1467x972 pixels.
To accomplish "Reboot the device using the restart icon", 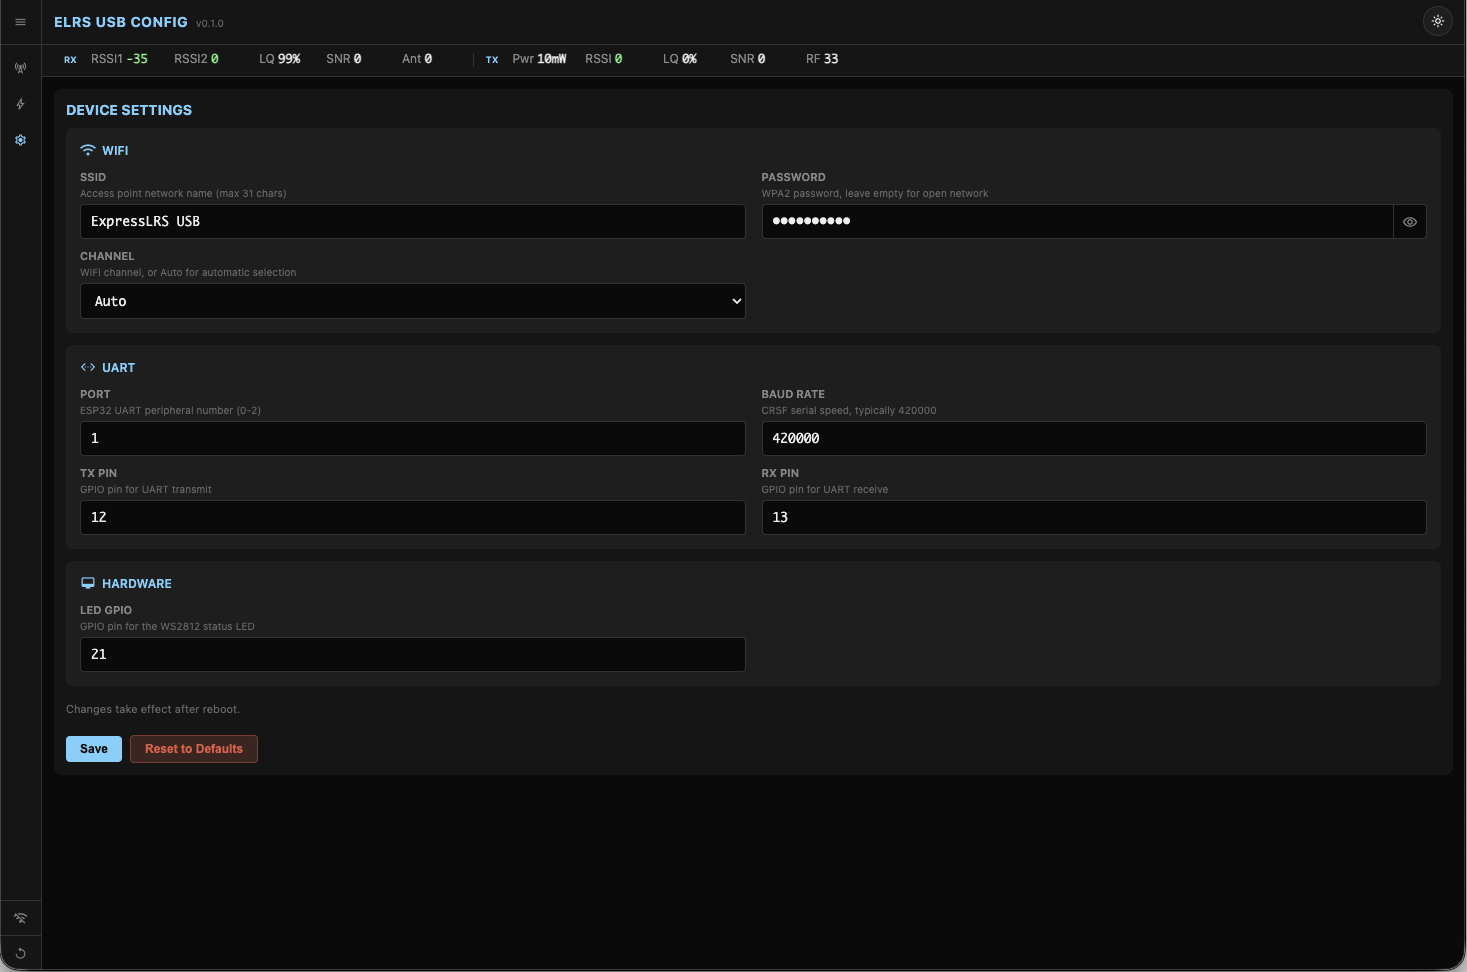I will (20, 953).
